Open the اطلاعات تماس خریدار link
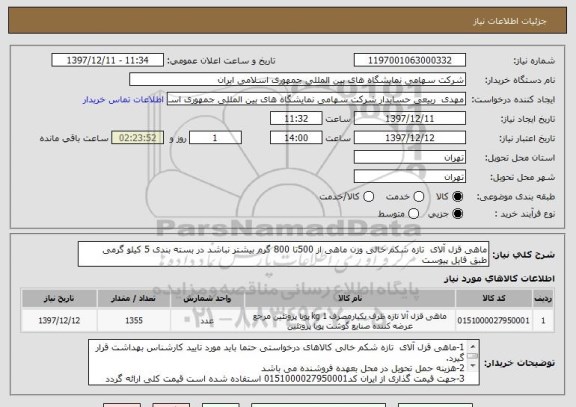The image size is (576, 407). tap(123, 100)
